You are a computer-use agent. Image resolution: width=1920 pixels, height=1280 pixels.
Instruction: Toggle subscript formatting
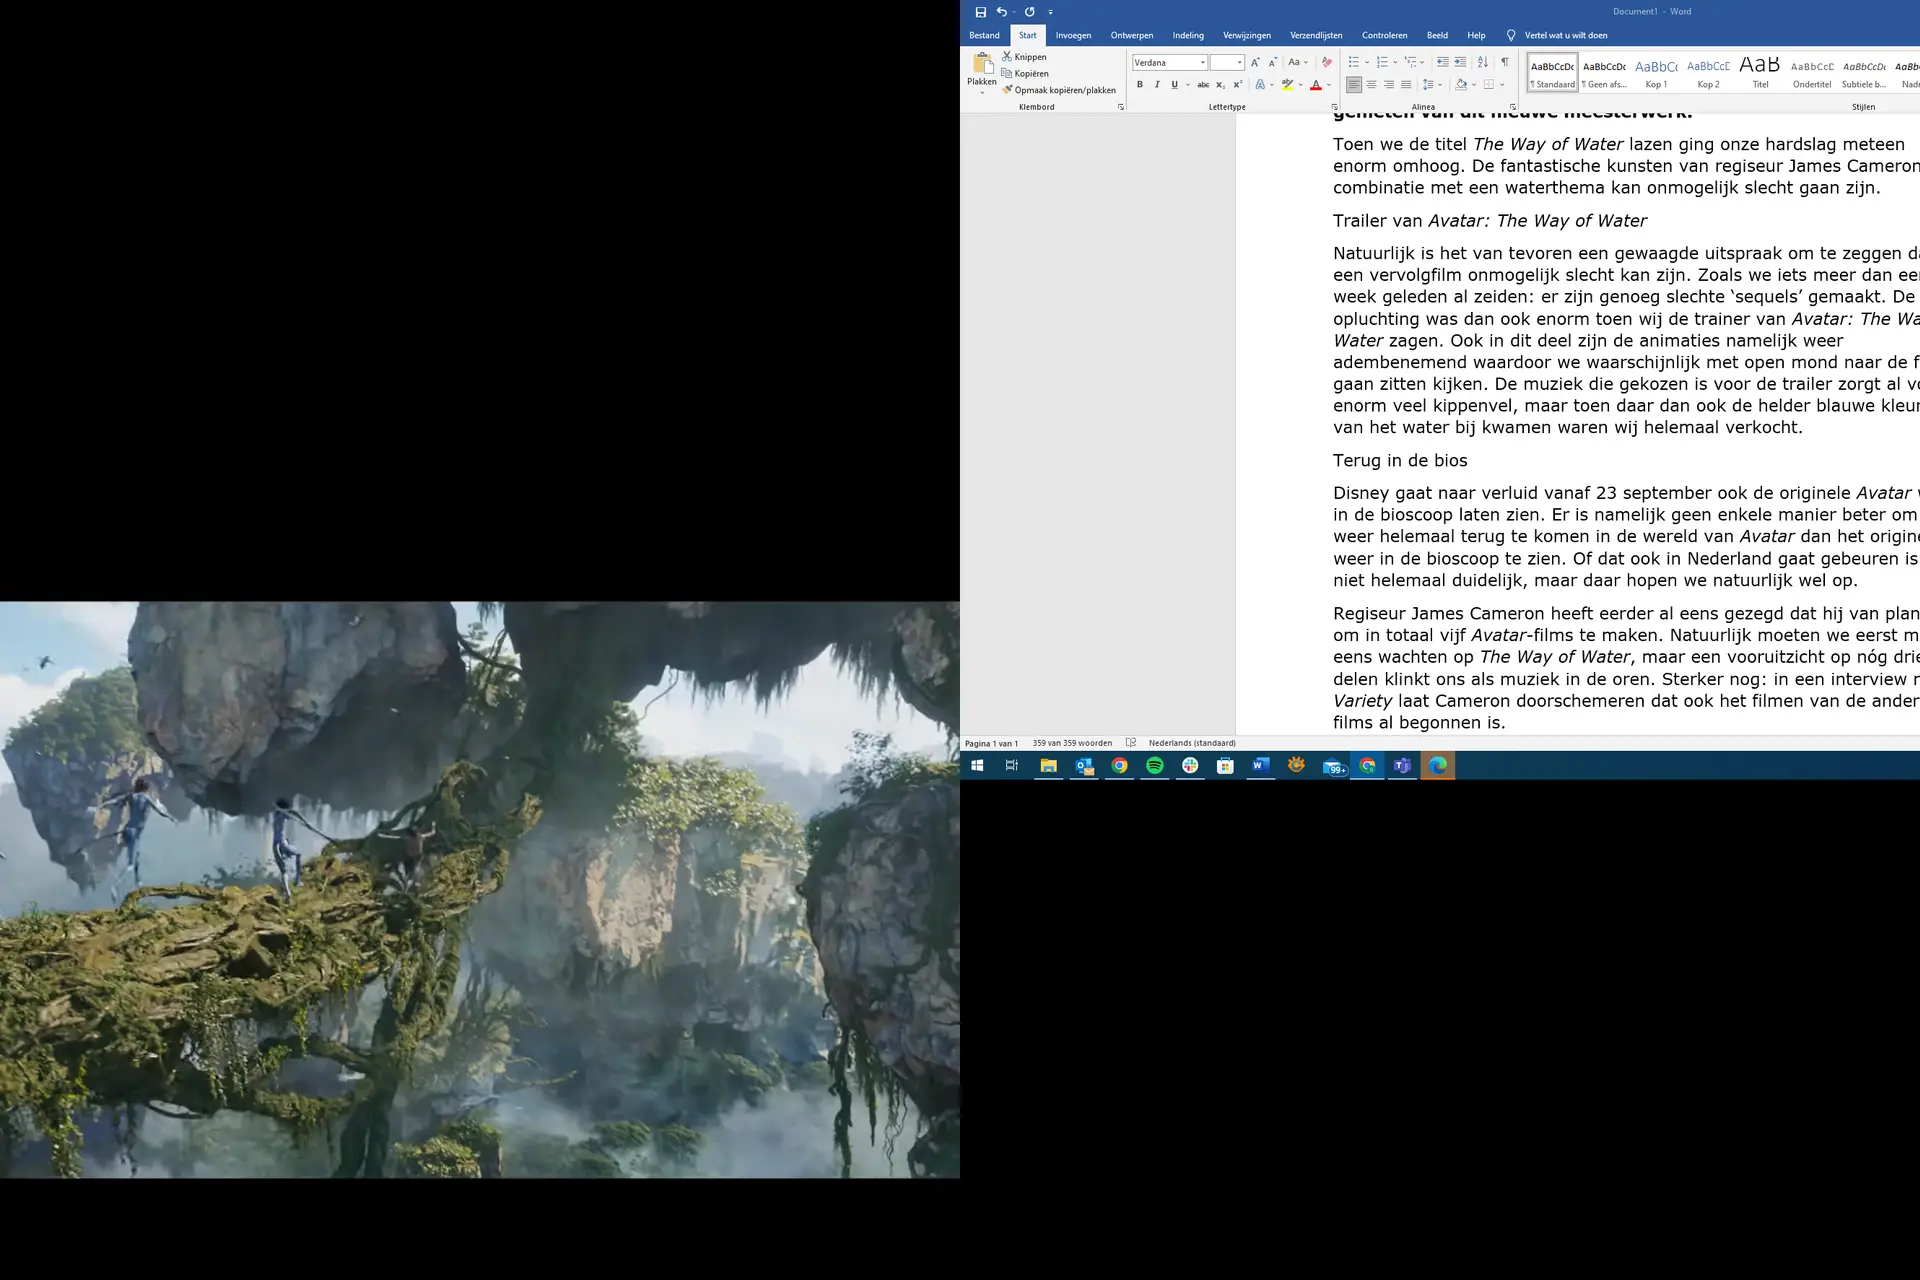tap(1220, 85)
